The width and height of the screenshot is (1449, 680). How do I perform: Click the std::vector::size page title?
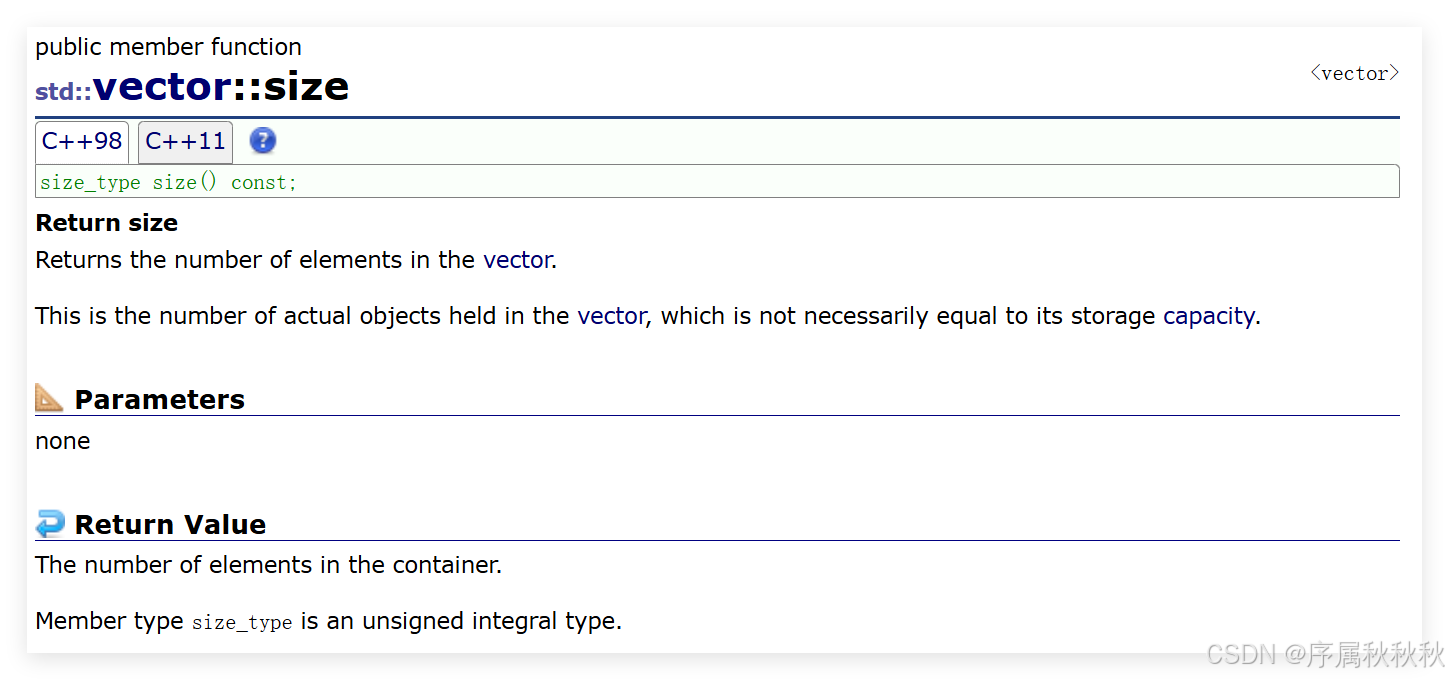[x=192, y=87]
